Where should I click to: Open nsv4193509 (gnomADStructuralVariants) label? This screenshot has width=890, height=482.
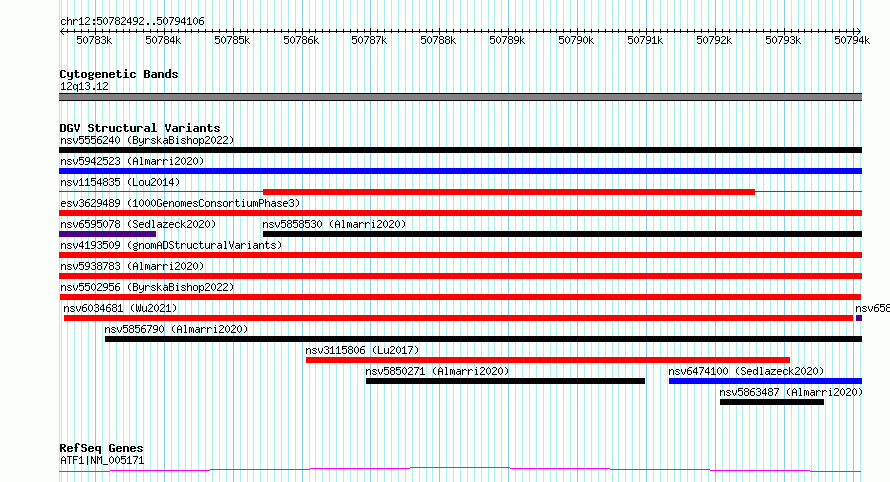171,245
